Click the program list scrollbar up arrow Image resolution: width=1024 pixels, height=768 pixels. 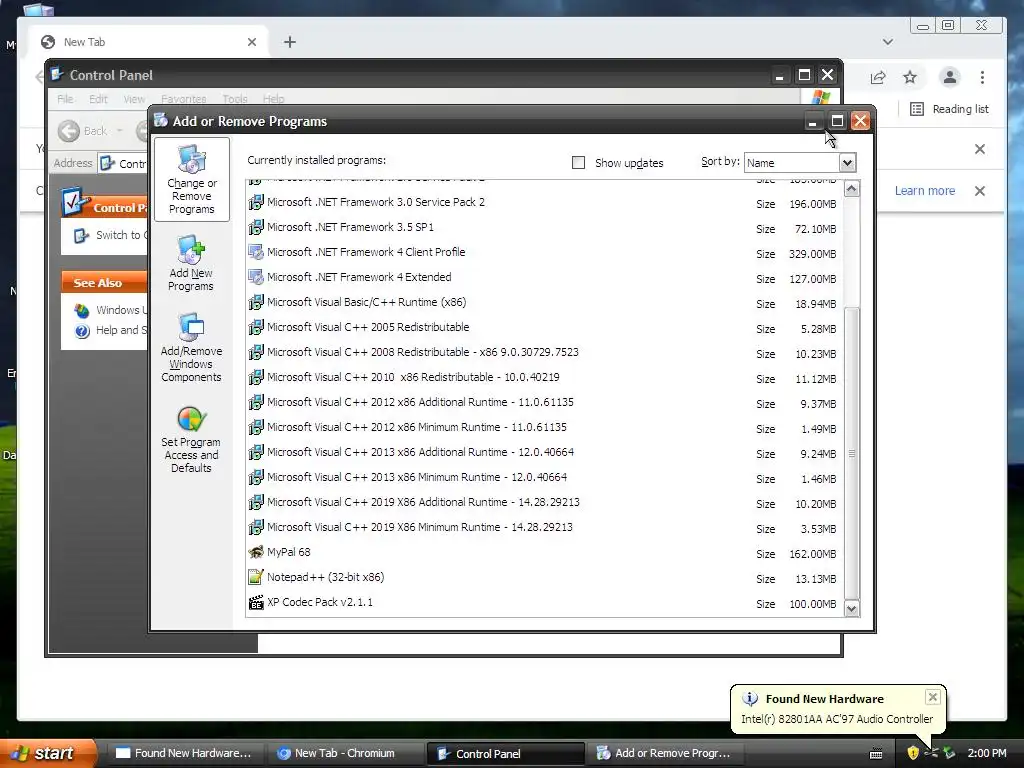click(852, 189)
